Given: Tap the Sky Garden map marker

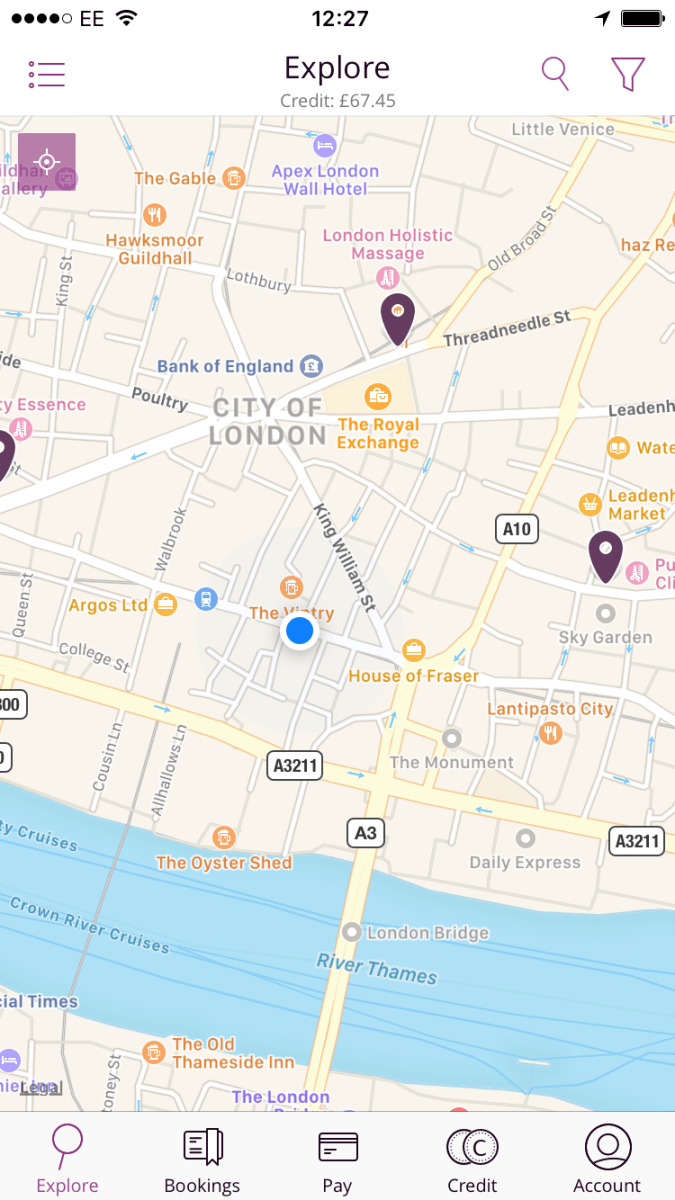Looking at the screenshot, I should 605,613.
